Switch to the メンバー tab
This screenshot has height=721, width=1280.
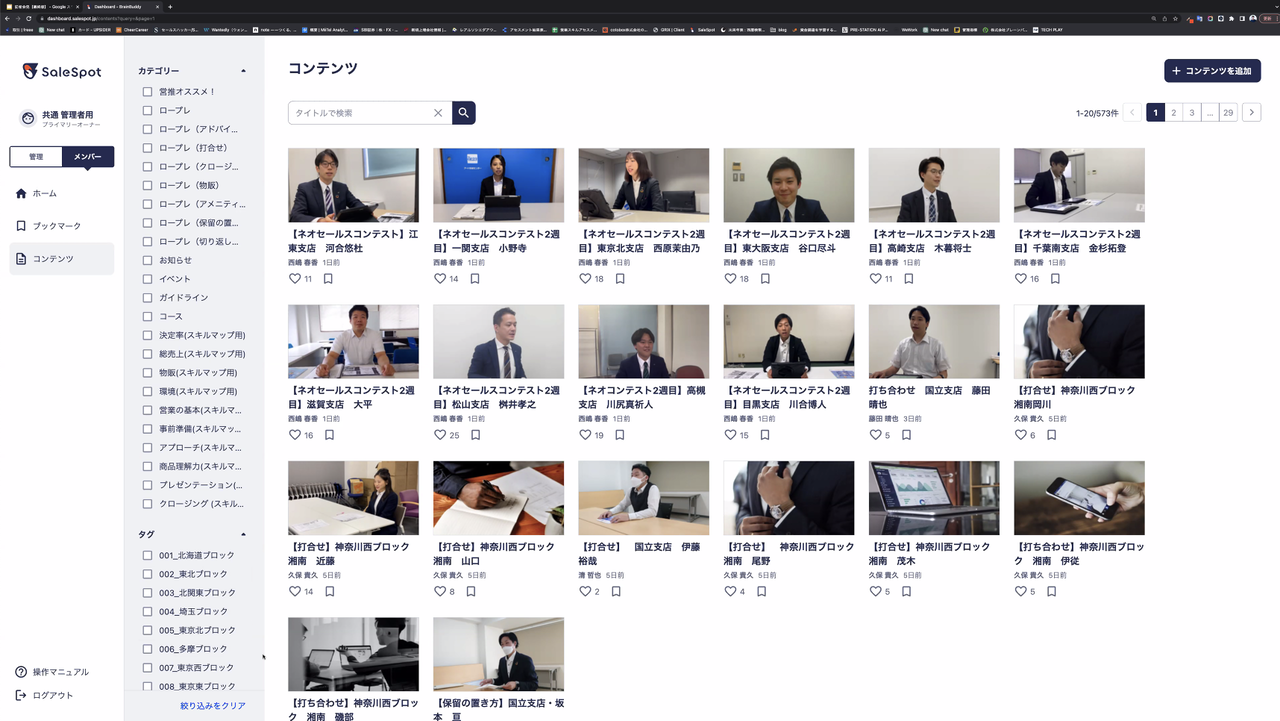pos(88,157)
